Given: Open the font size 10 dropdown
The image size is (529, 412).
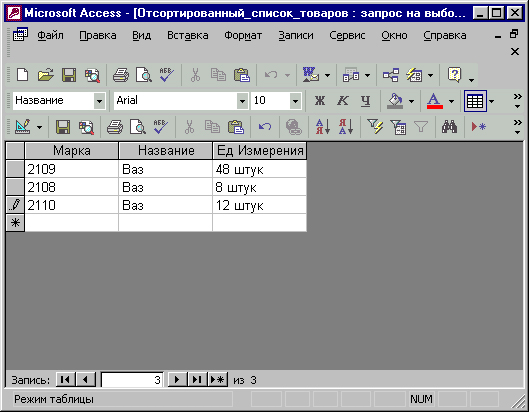Looking at the screenshot, I should tap(295, 101).
